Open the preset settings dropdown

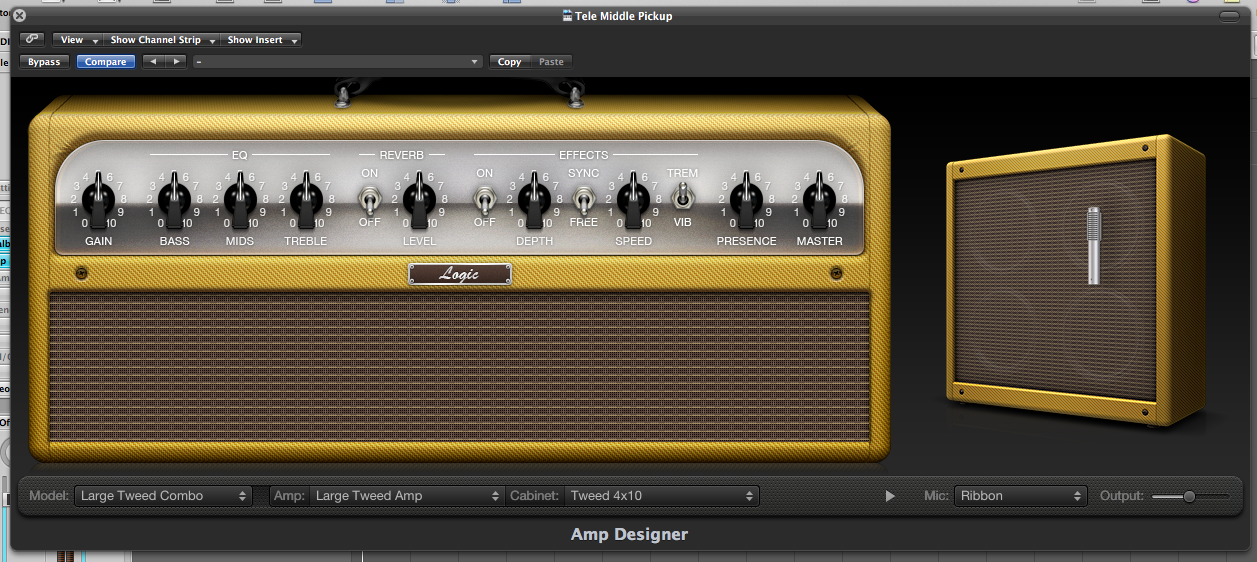click(x=338, y=62)
